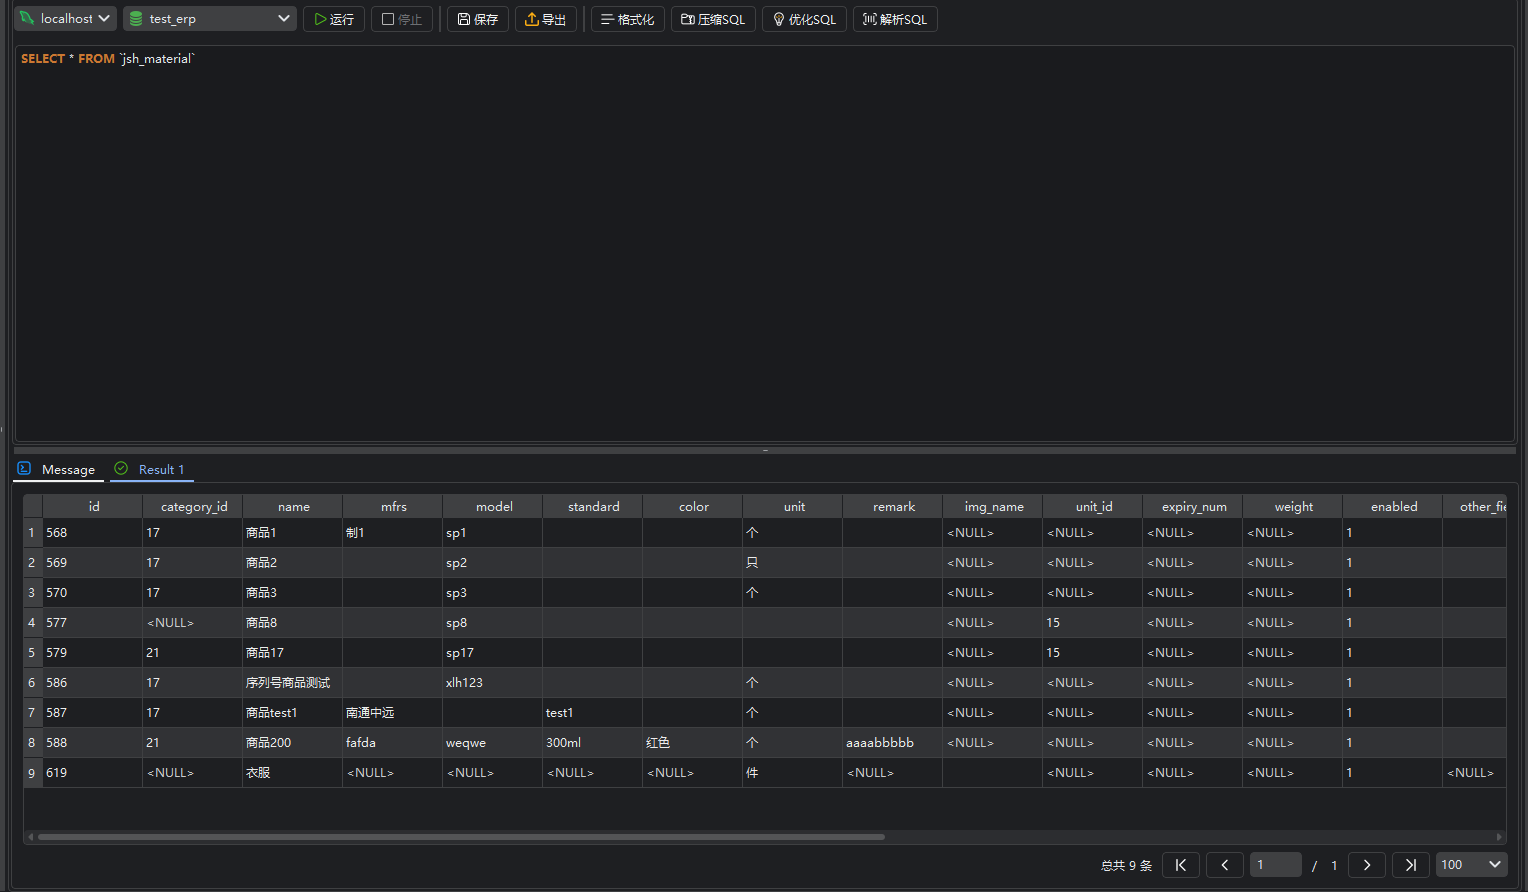Export results with 导出
Screen dimensions: 1528x892
[546, 19]
